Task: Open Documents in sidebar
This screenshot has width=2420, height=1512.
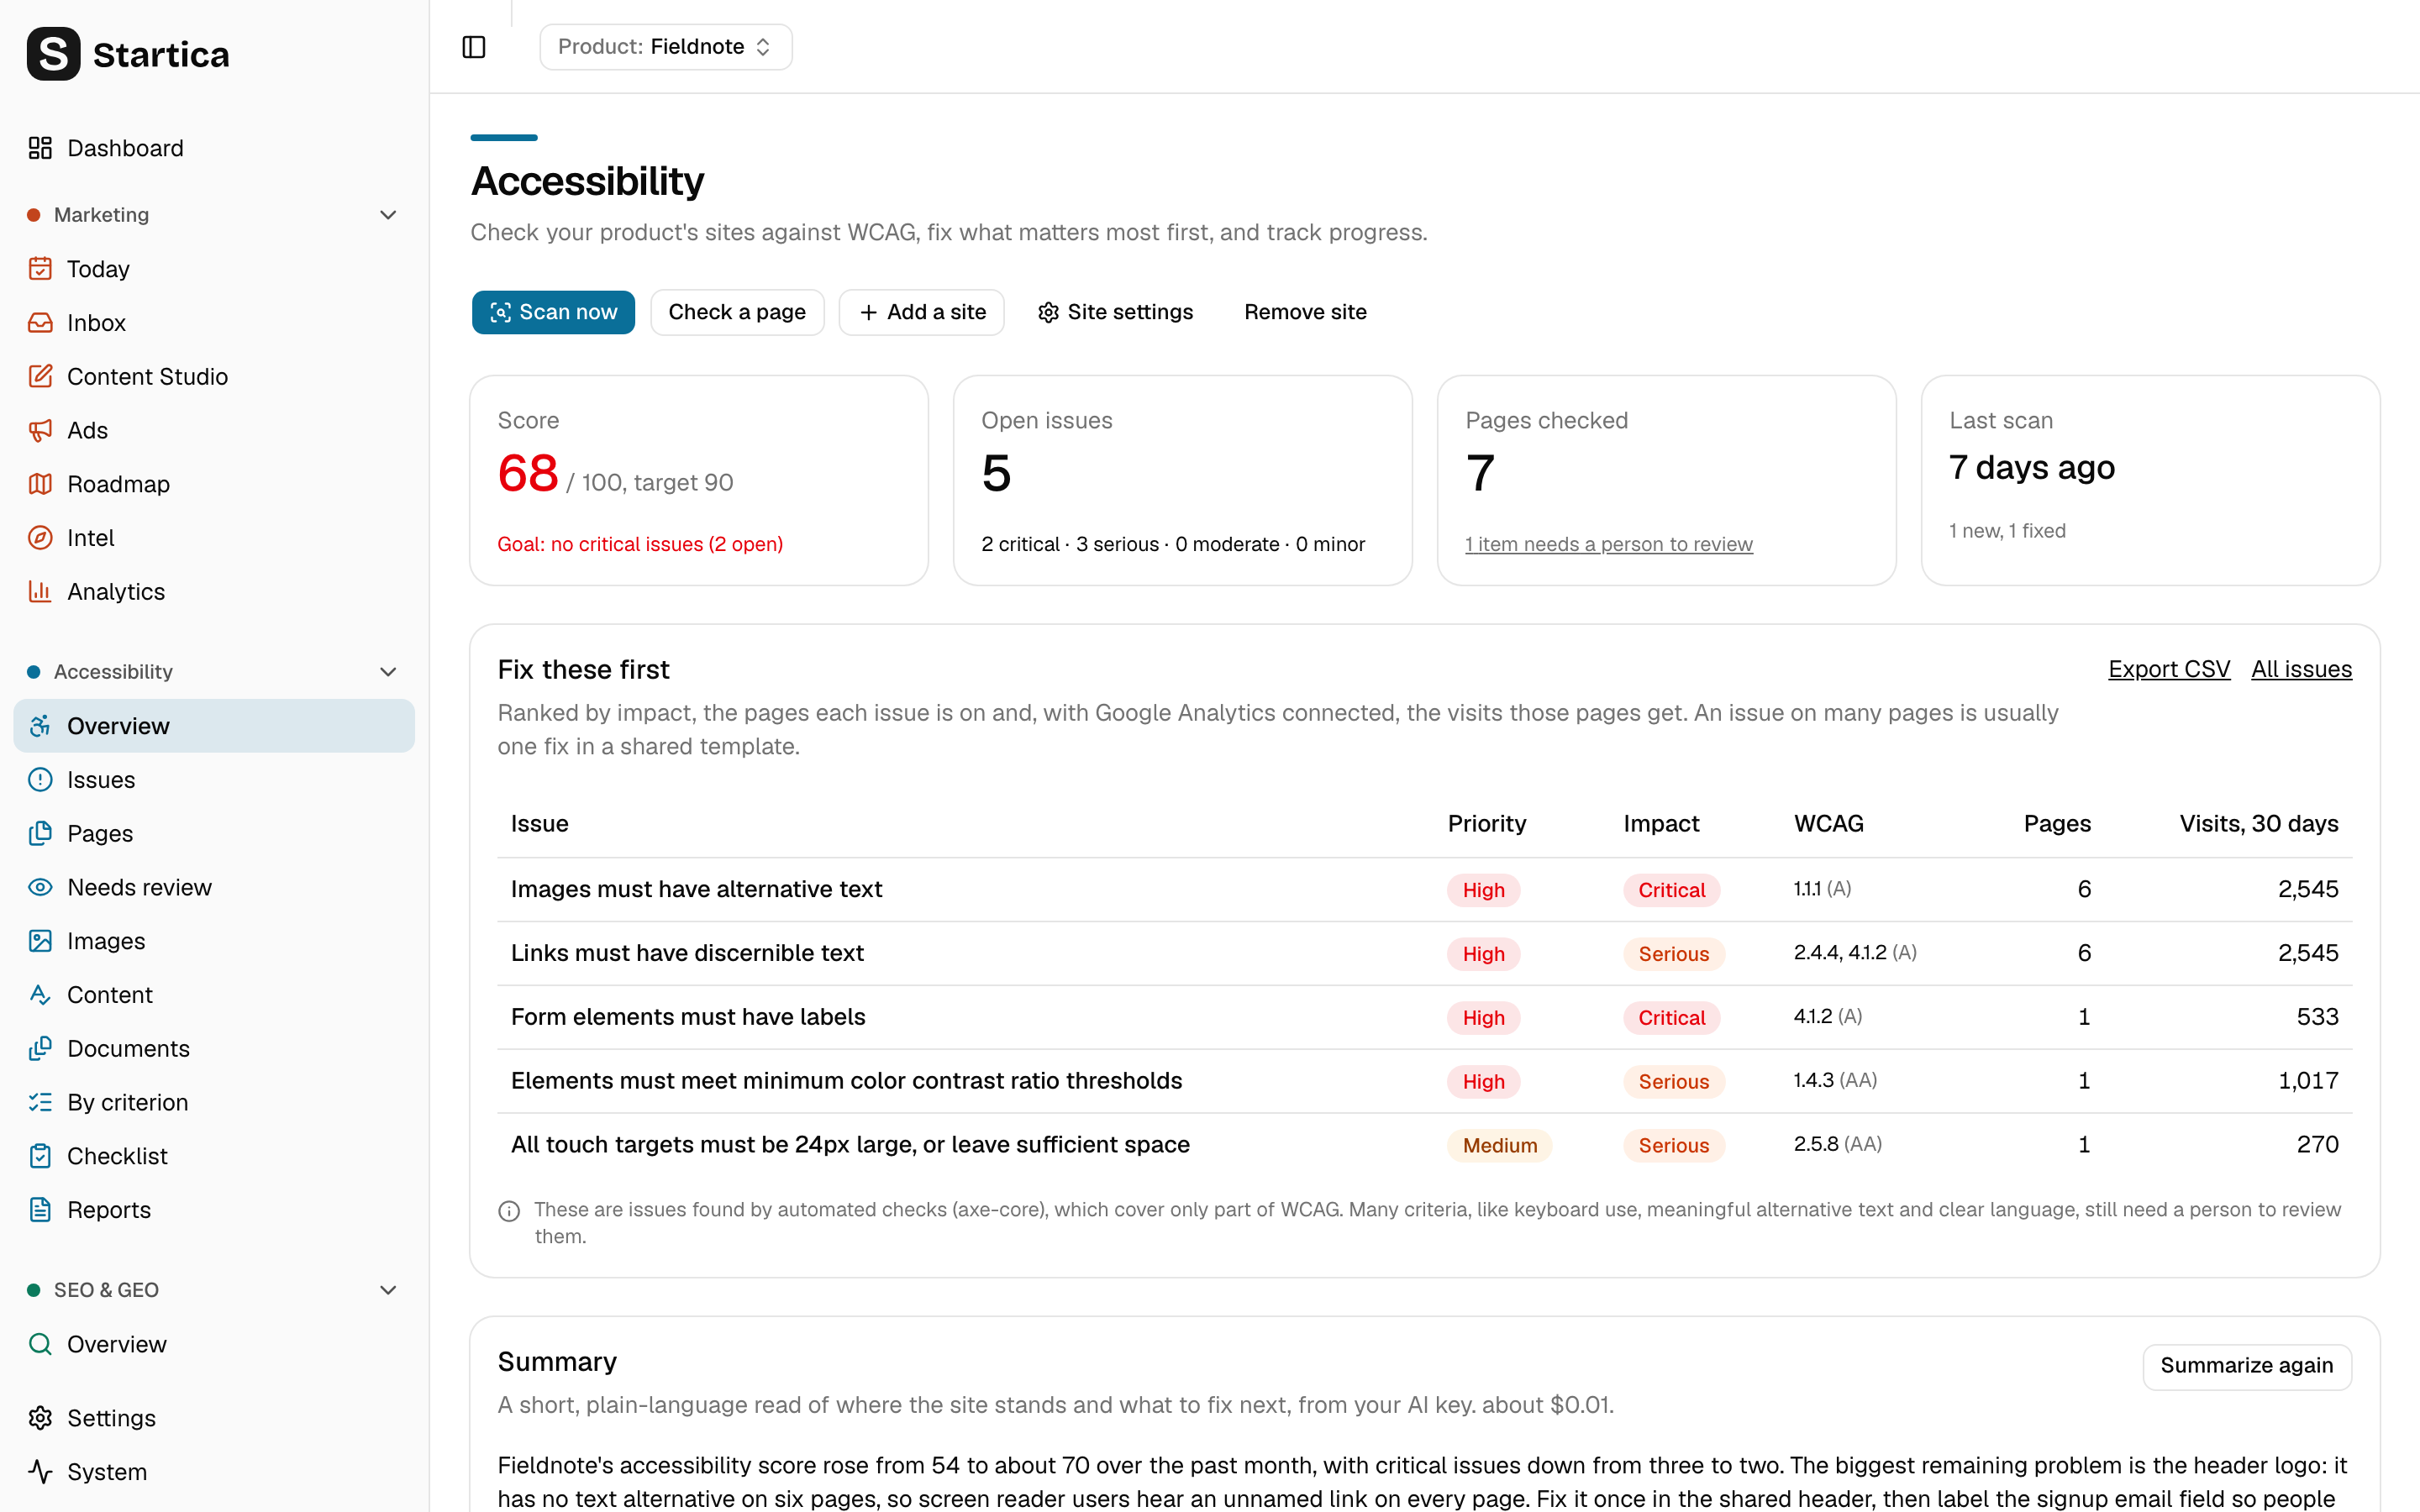Action: click(214, 1049)
